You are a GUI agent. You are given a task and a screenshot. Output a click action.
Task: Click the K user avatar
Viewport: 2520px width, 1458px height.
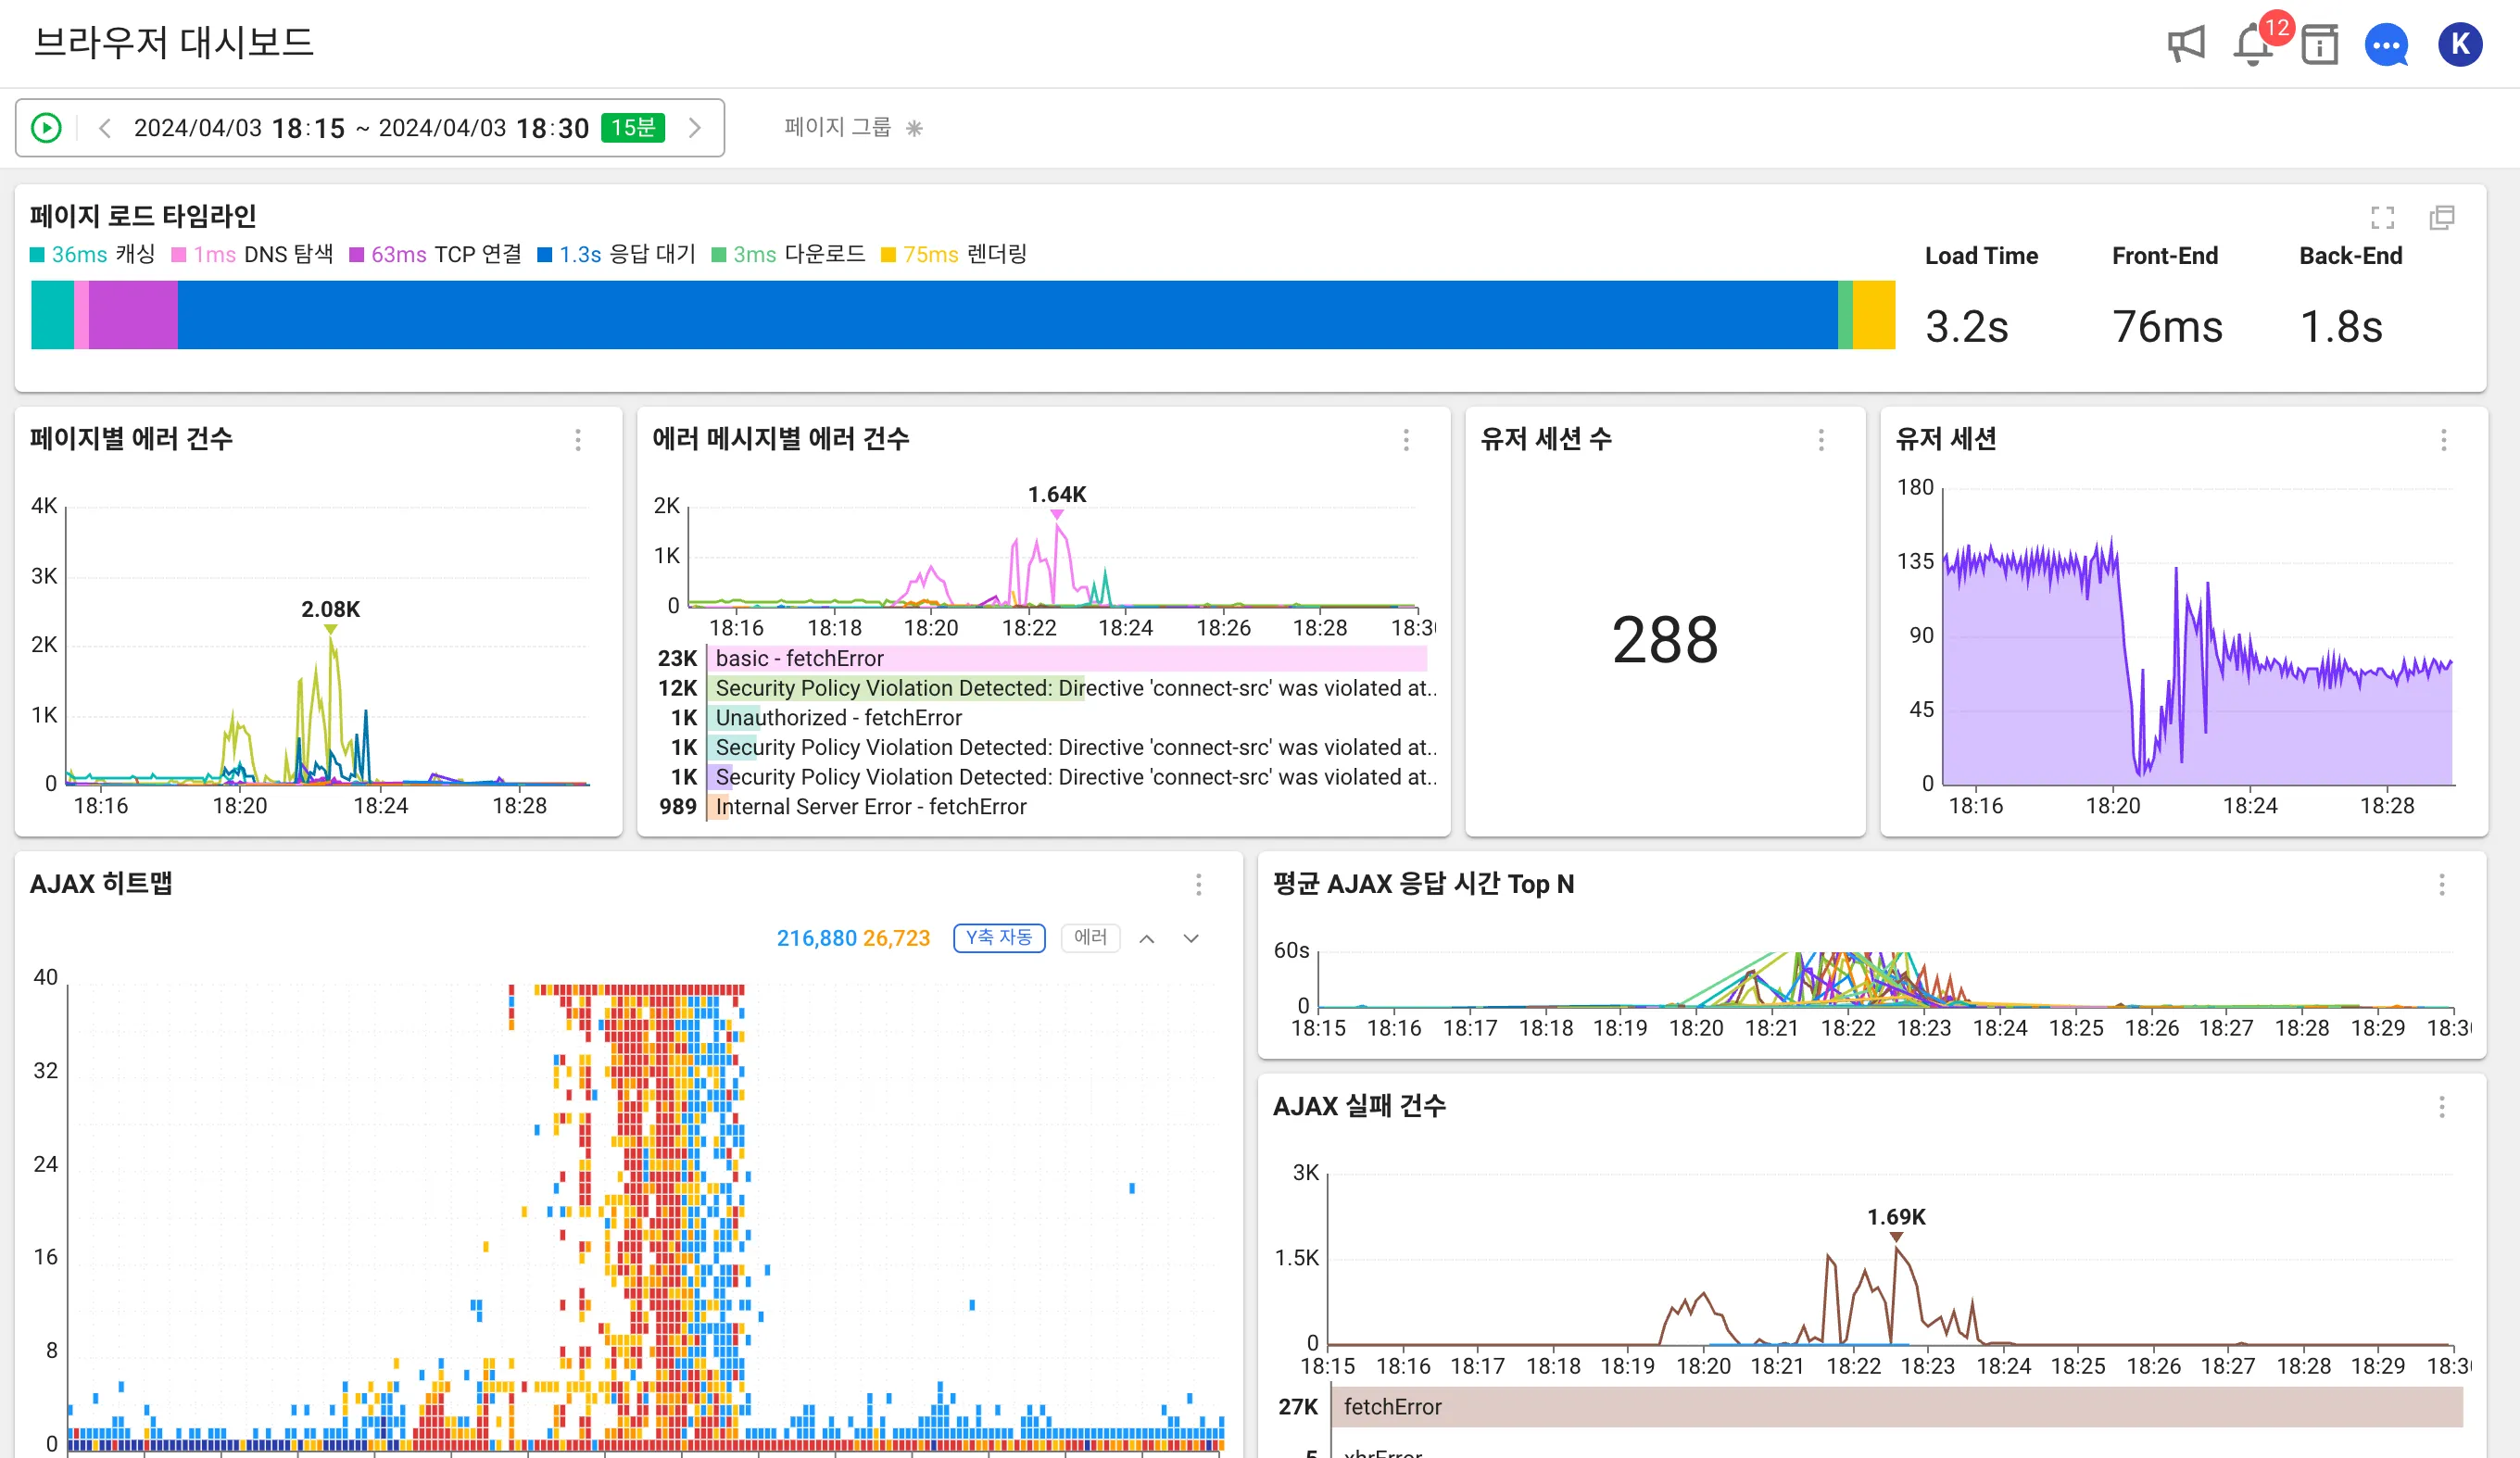[x=2459, y=44]
